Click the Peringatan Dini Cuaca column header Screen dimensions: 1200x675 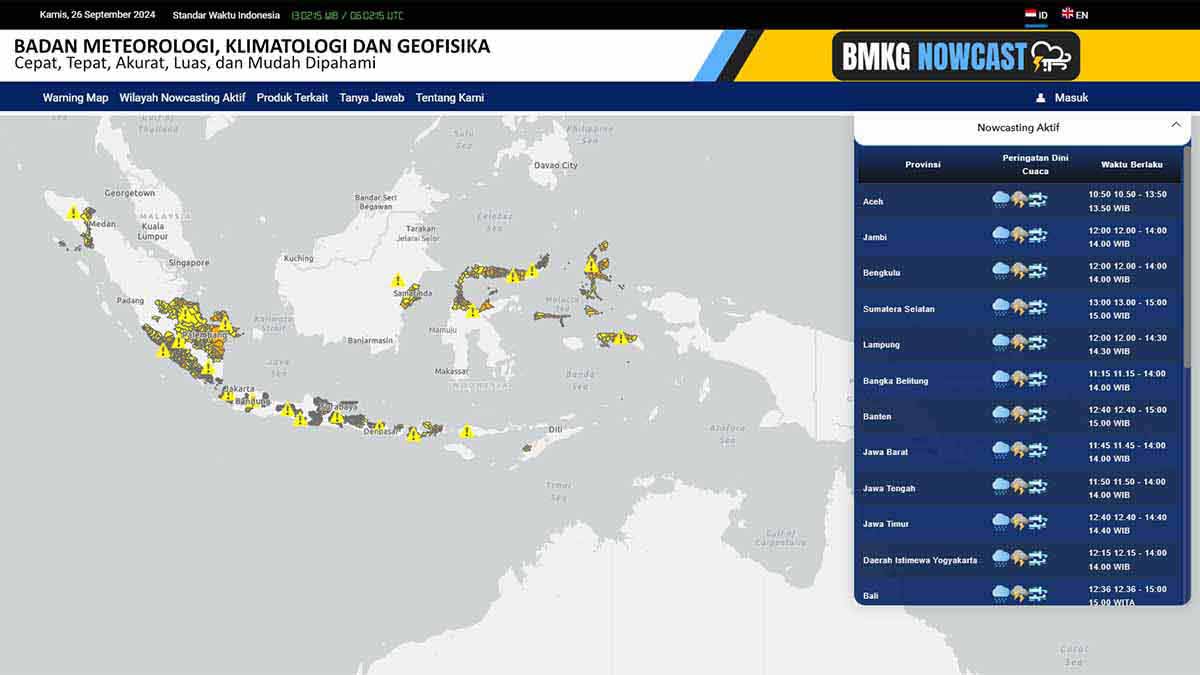pos(1036,165)
